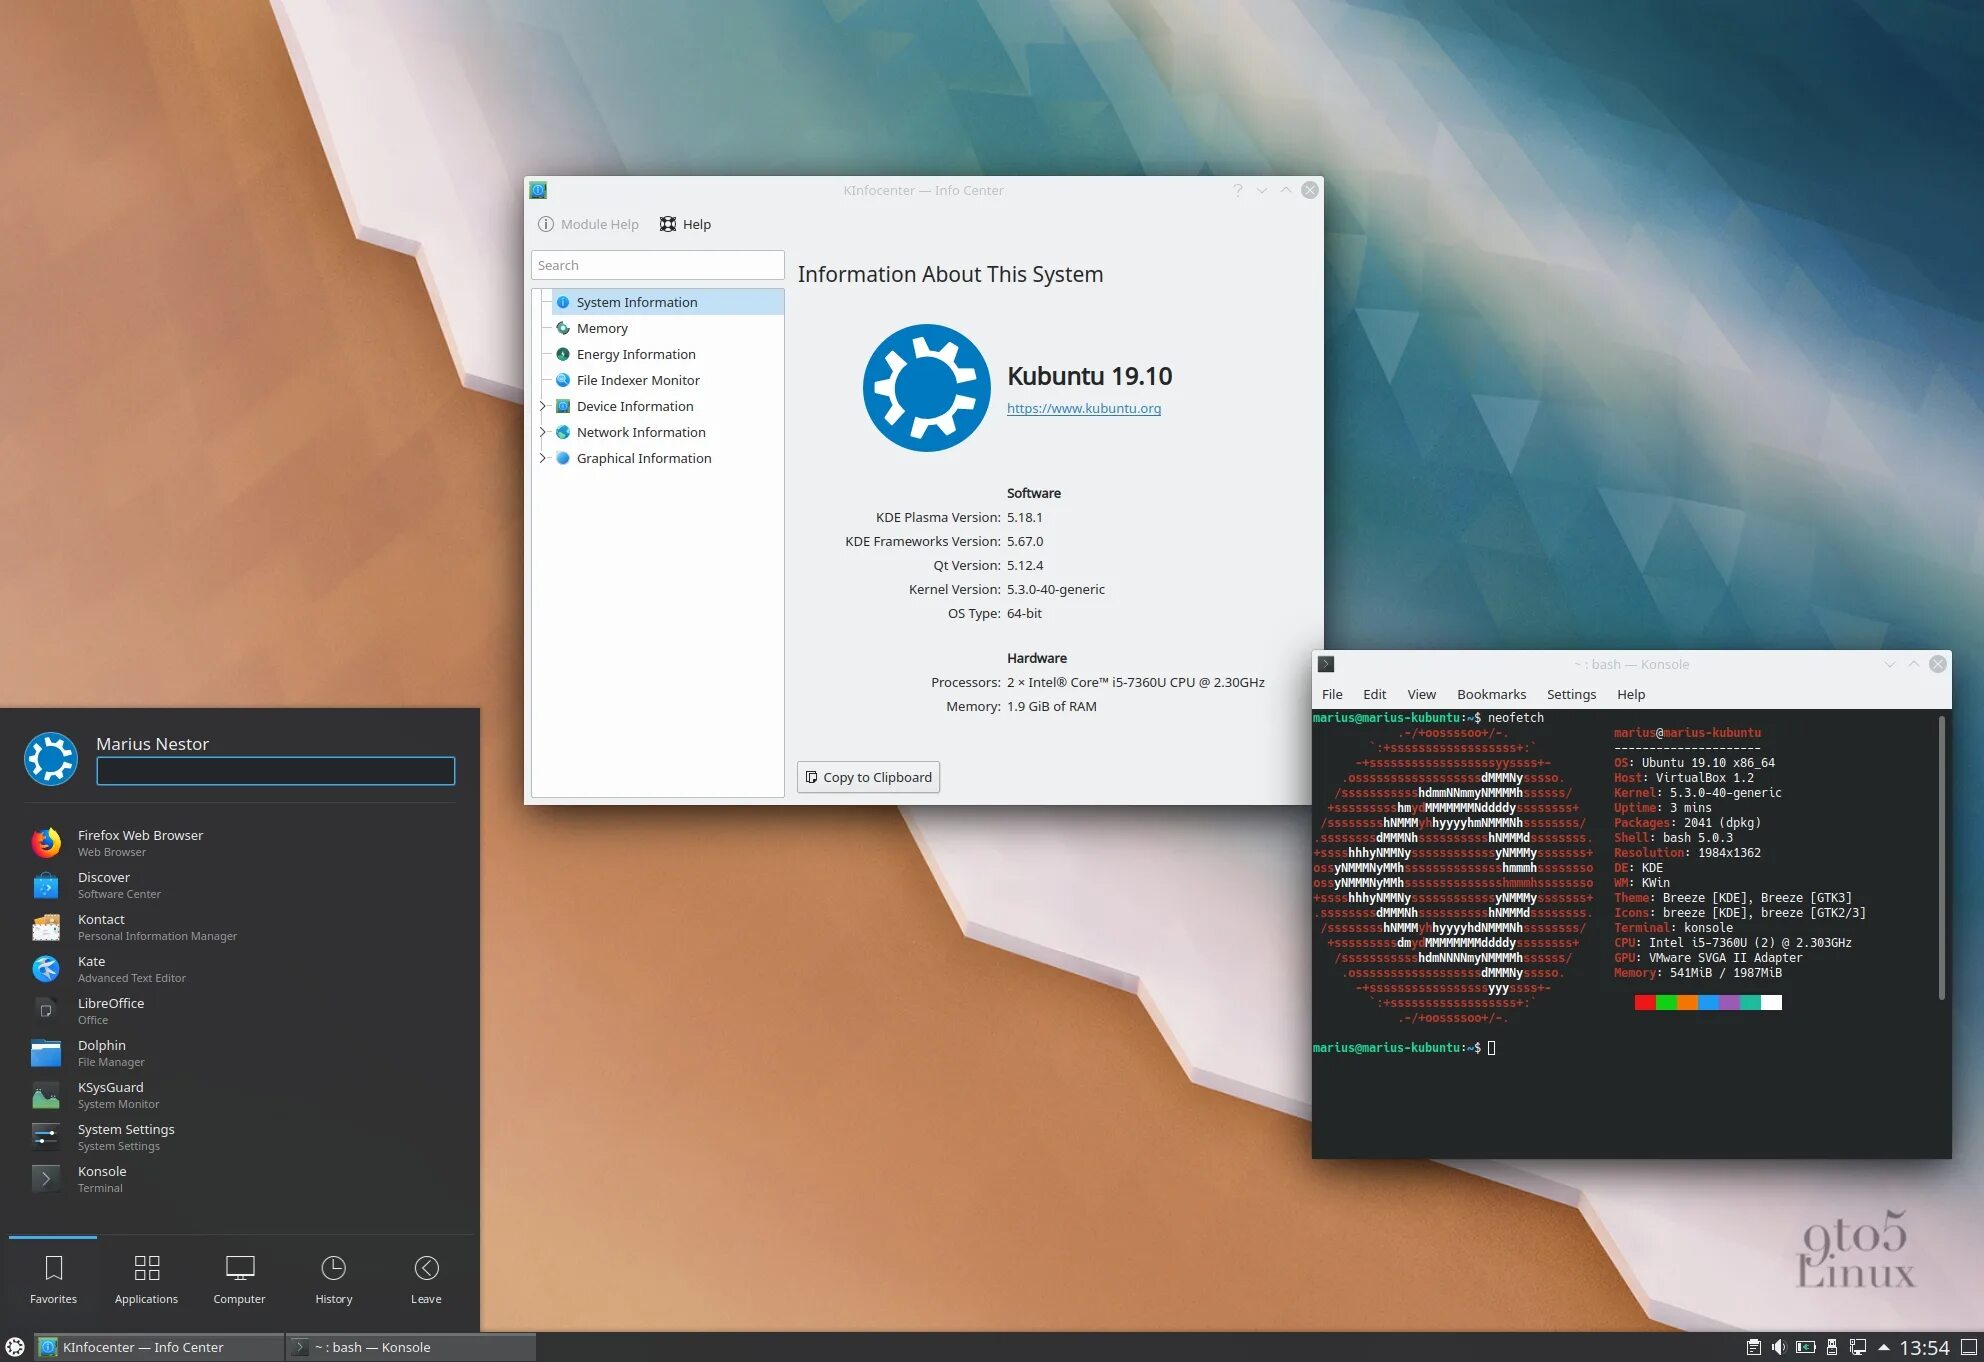Select System Information in KInfocenter tree
1984x1362 pixels.
667,302
